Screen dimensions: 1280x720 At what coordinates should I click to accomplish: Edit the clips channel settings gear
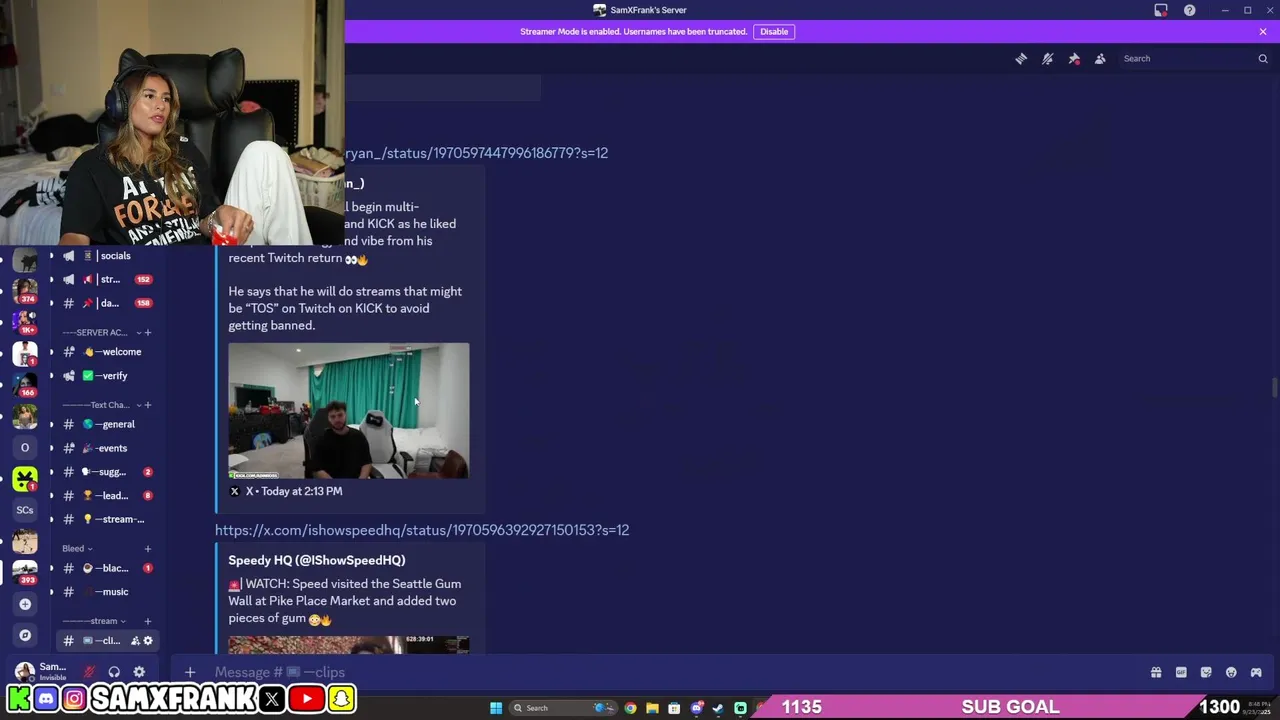148,641
